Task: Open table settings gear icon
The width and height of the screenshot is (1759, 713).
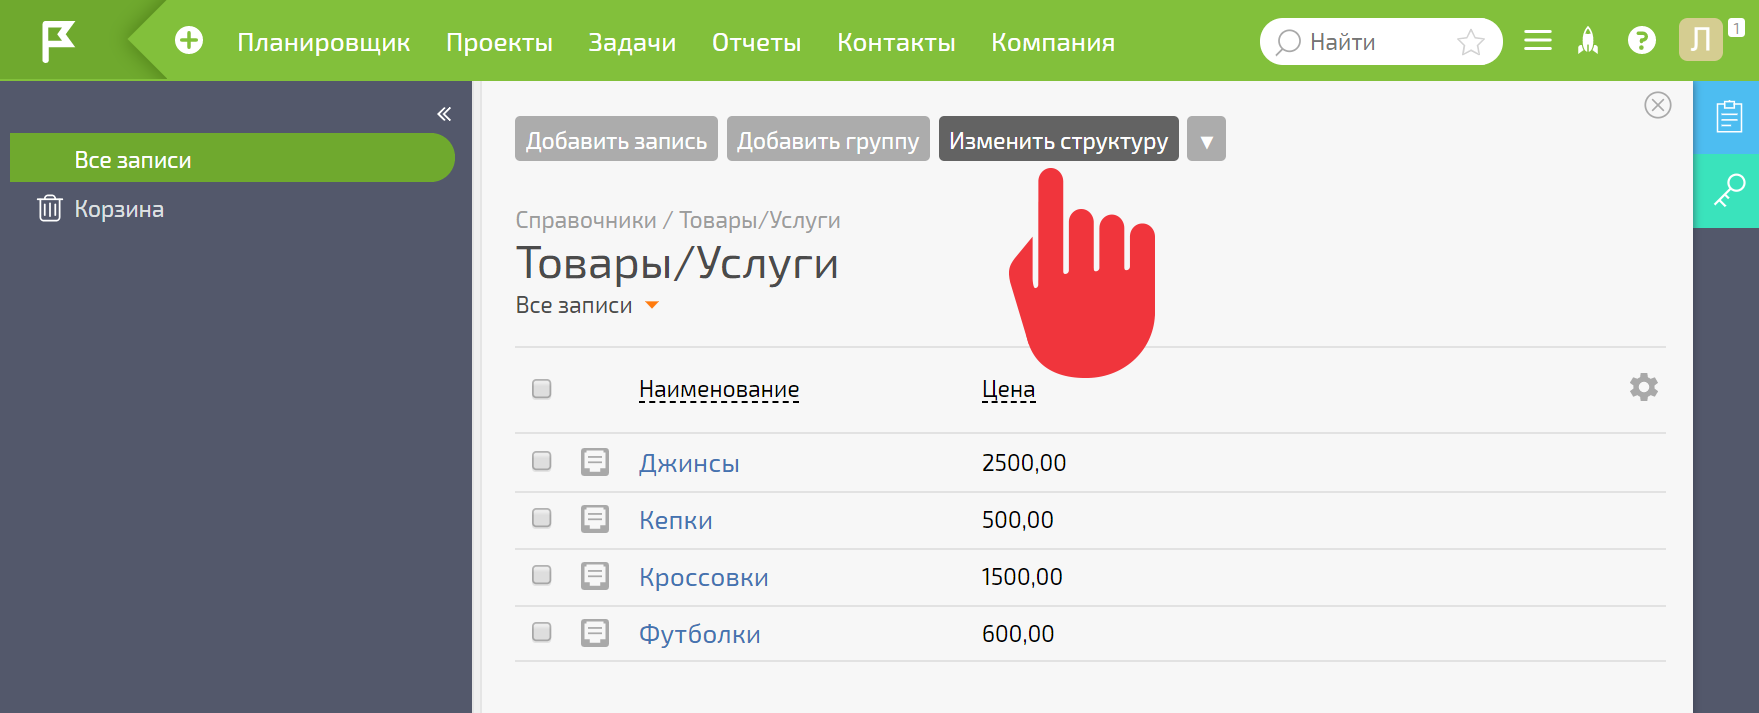Action: (x=1644, y=387)
